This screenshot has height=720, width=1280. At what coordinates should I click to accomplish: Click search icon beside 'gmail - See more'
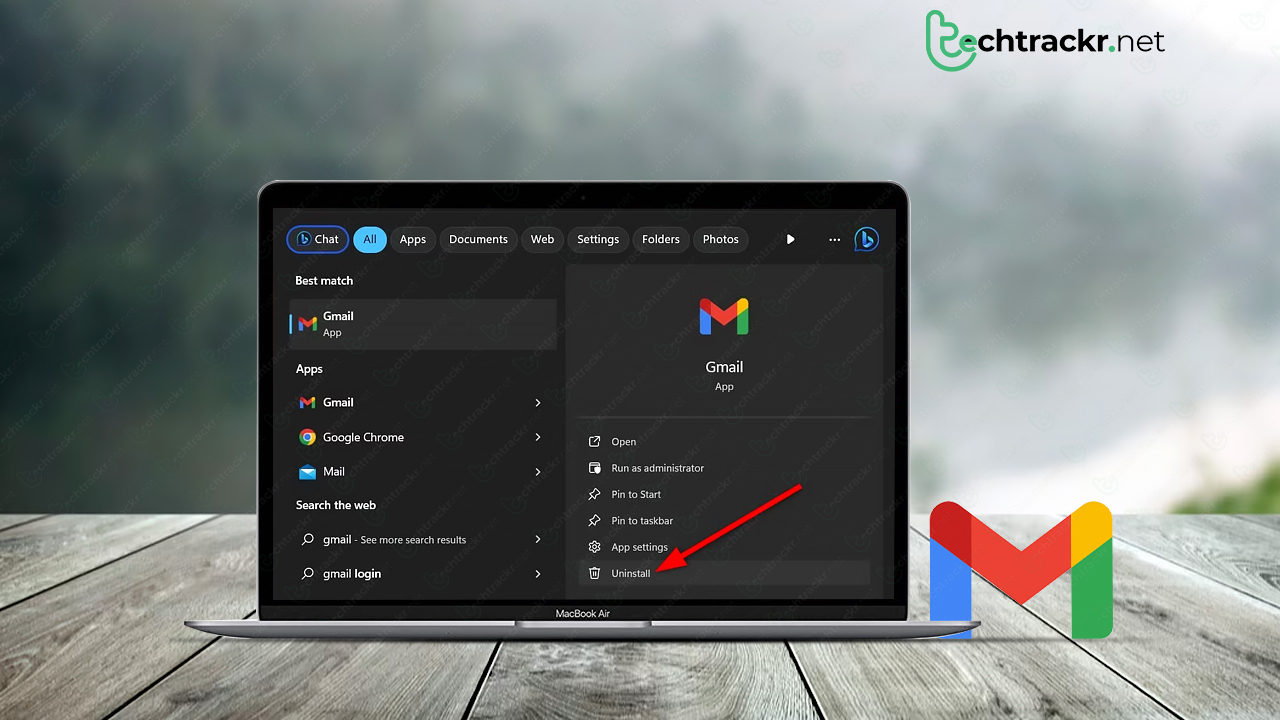tap(308, 539)
